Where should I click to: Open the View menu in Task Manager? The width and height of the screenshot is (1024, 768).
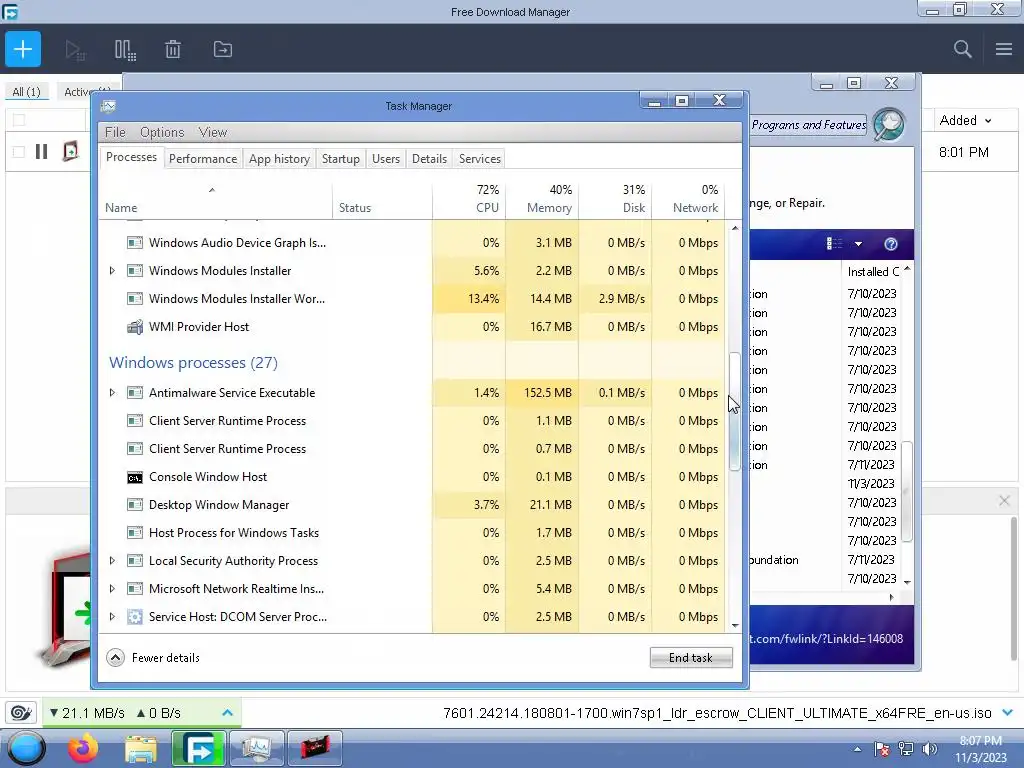coord(213,132)
